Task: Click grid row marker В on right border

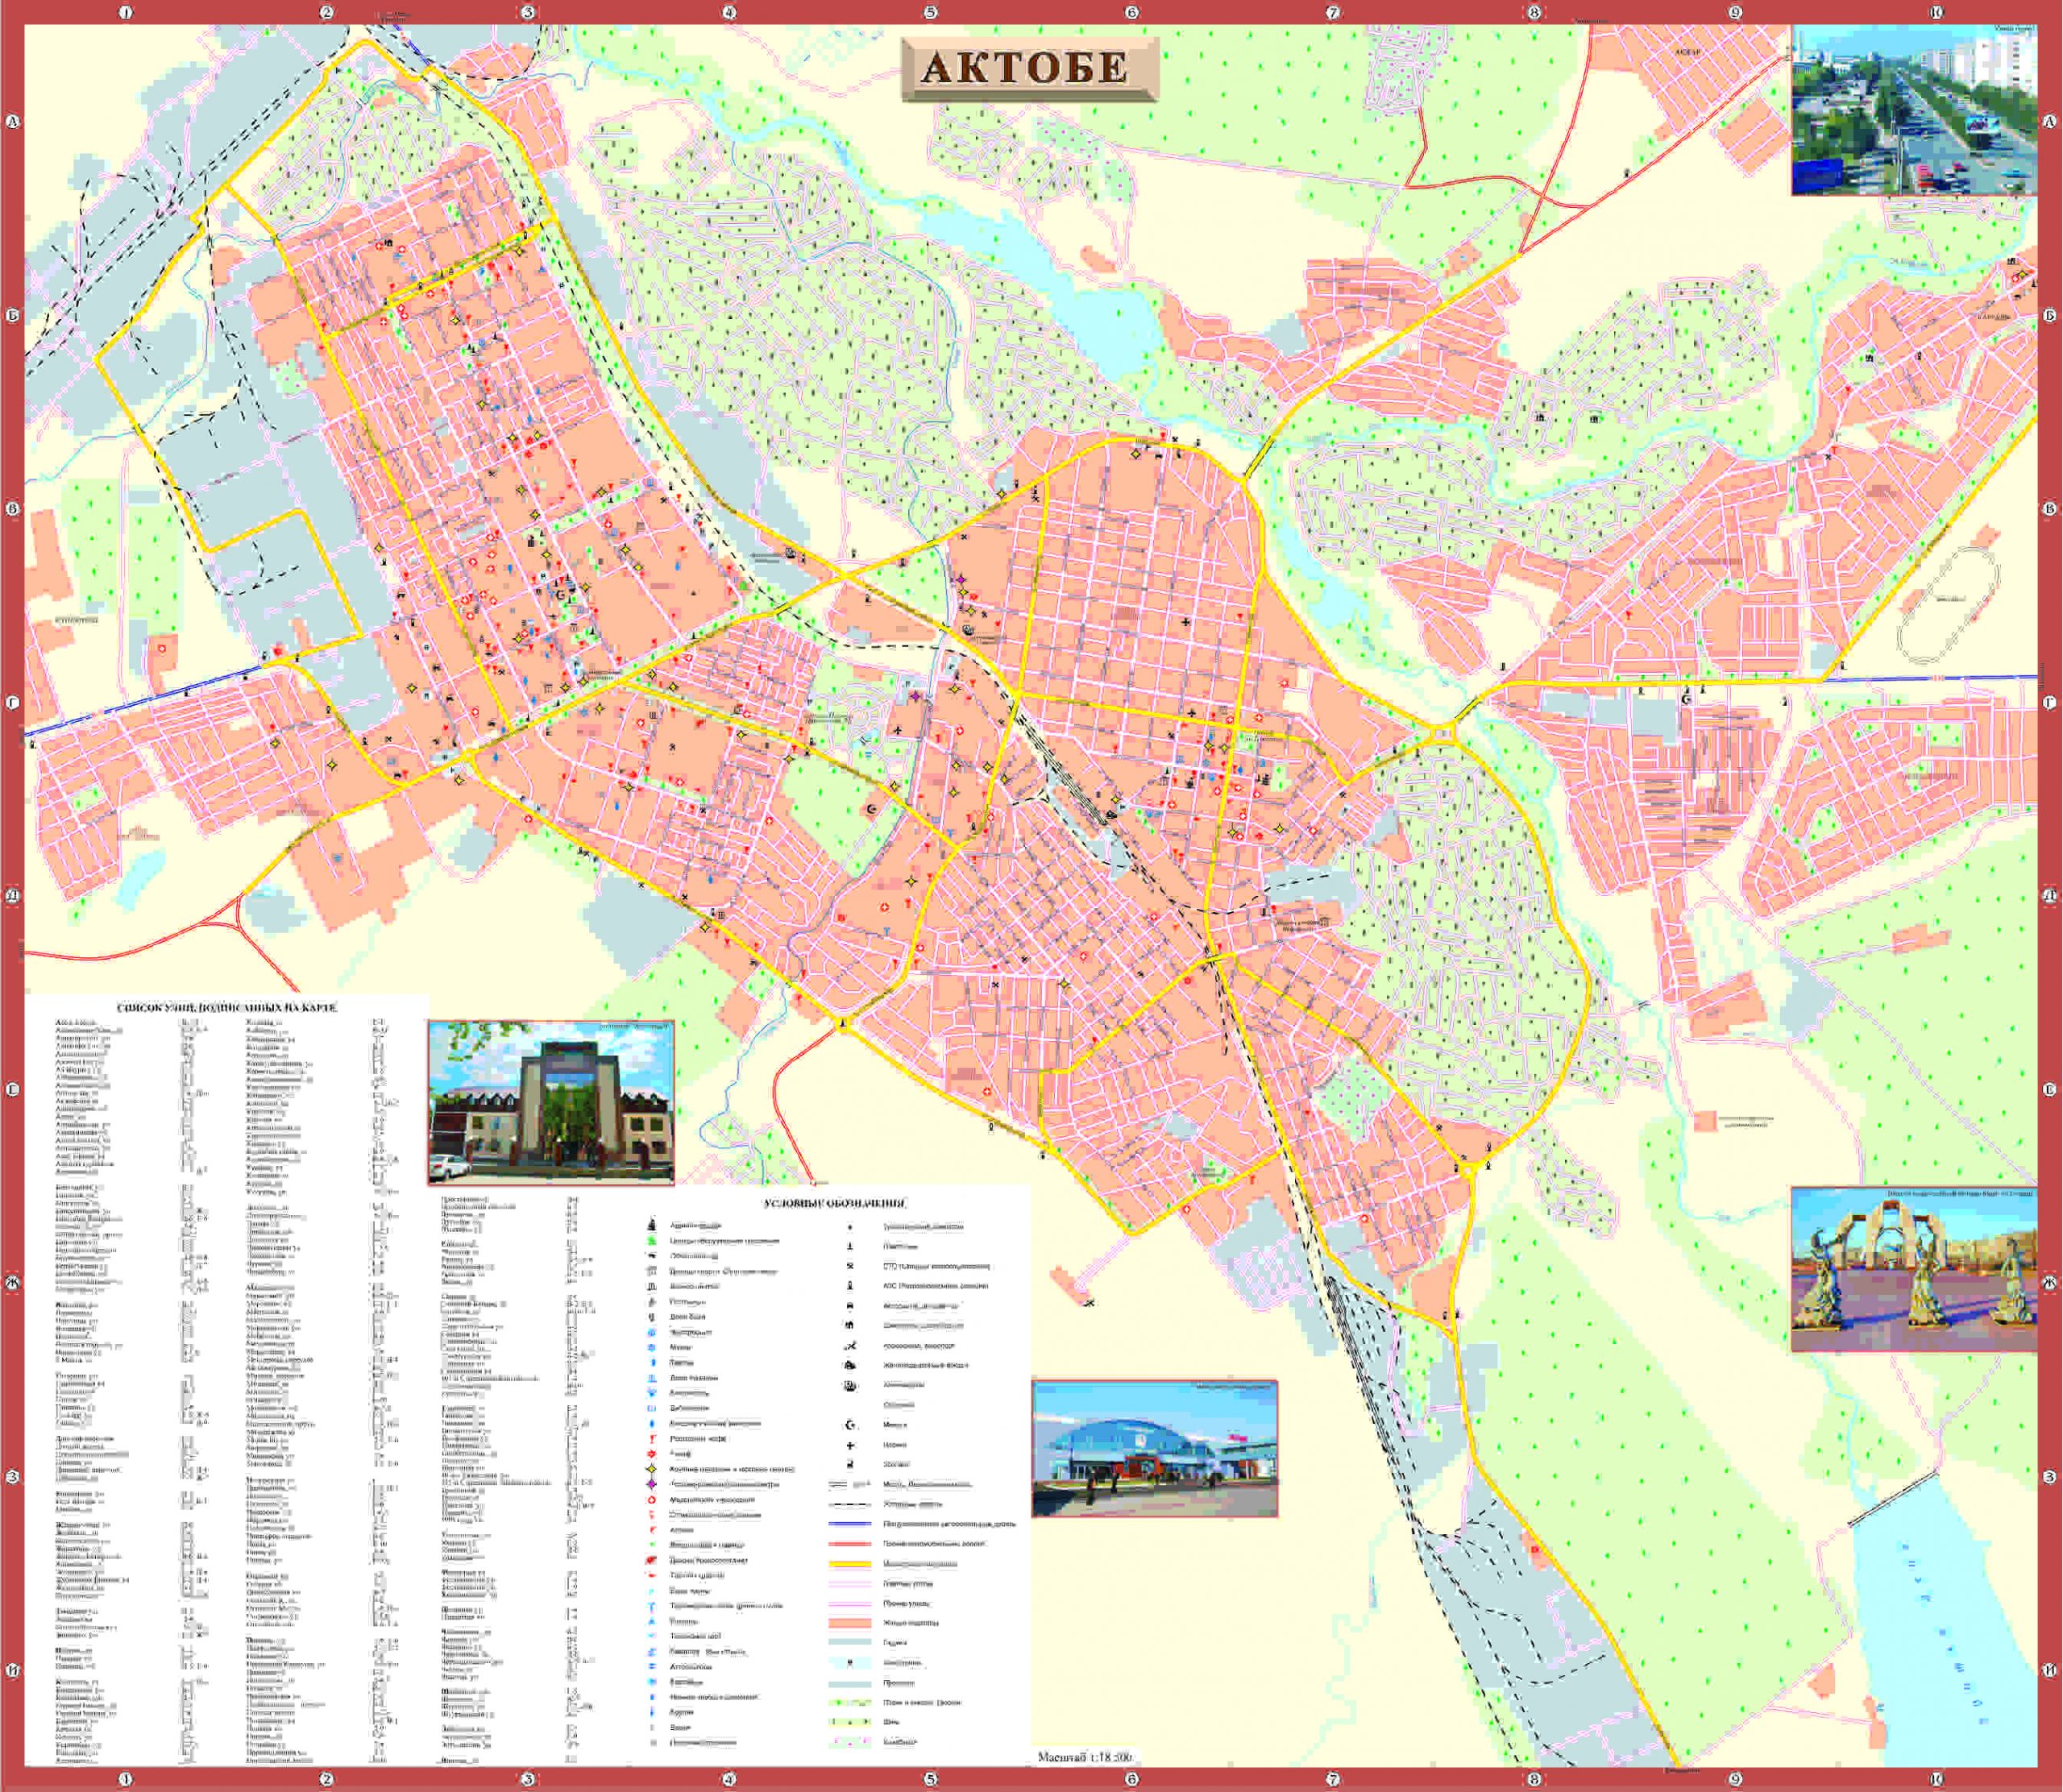Action: (2049, 509)
